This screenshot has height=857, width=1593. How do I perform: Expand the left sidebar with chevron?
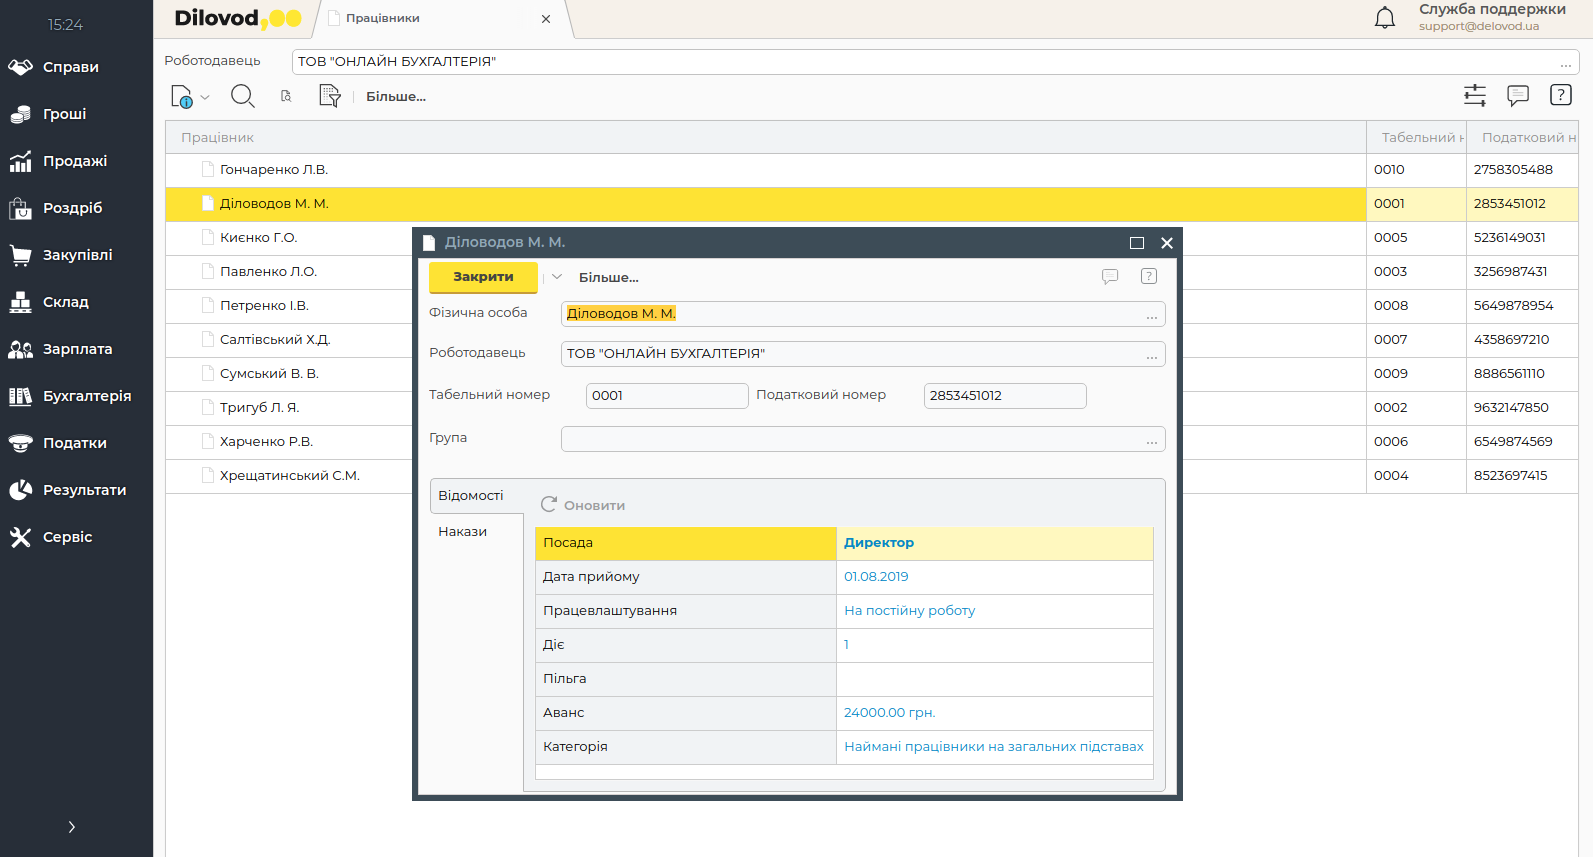click(71, 827)
